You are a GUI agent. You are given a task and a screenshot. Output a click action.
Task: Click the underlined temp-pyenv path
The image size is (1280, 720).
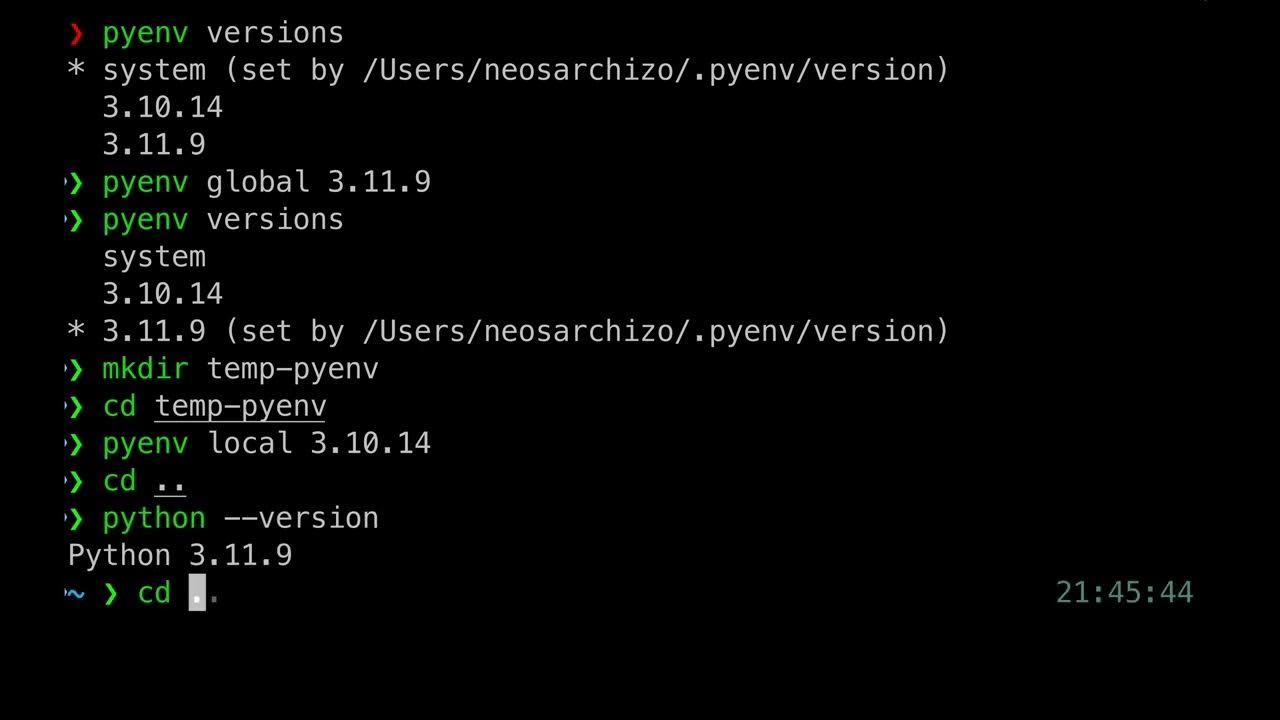[240, 406]
